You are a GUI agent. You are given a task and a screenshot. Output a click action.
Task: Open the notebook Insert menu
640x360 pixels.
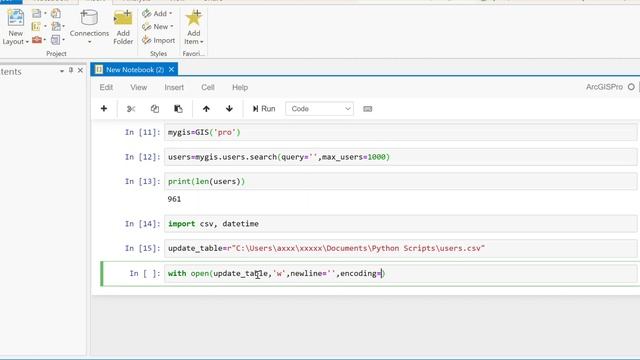tap(174, 87)
